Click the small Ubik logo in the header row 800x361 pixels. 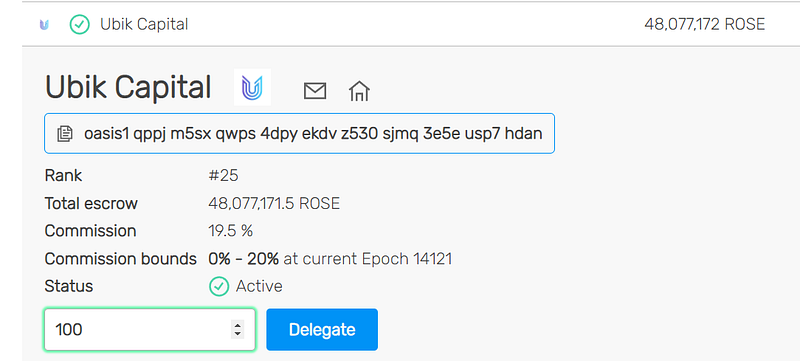(x=44, y=24)
